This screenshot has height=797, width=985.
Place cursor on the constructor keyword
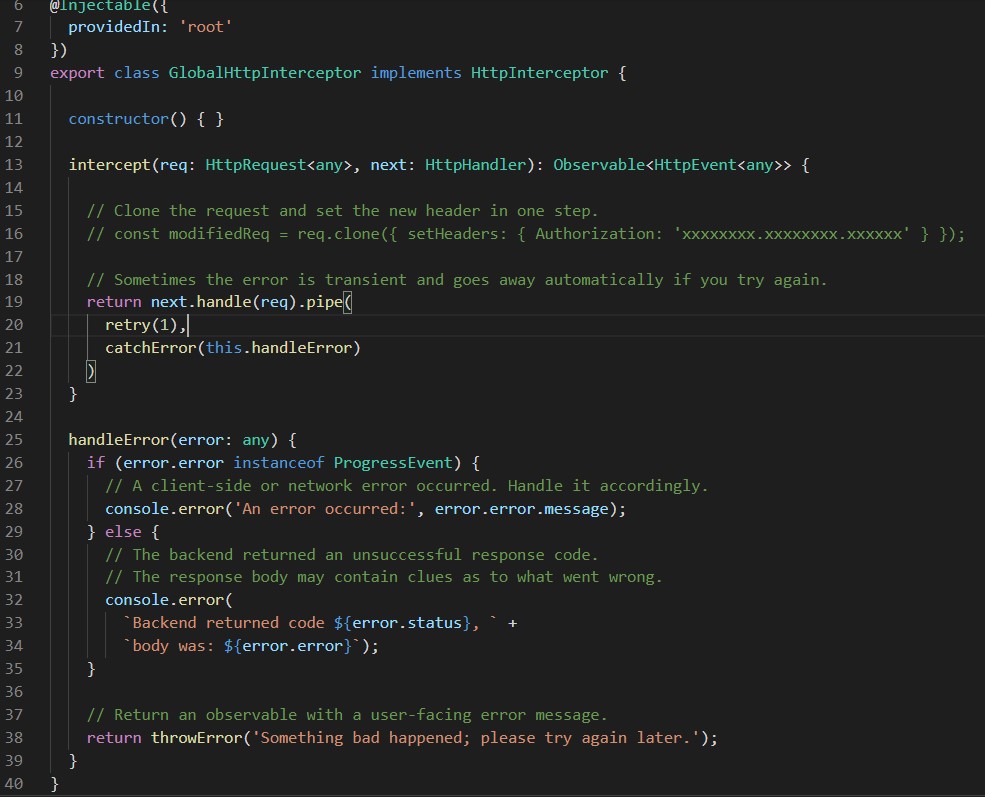coord(118,119)
